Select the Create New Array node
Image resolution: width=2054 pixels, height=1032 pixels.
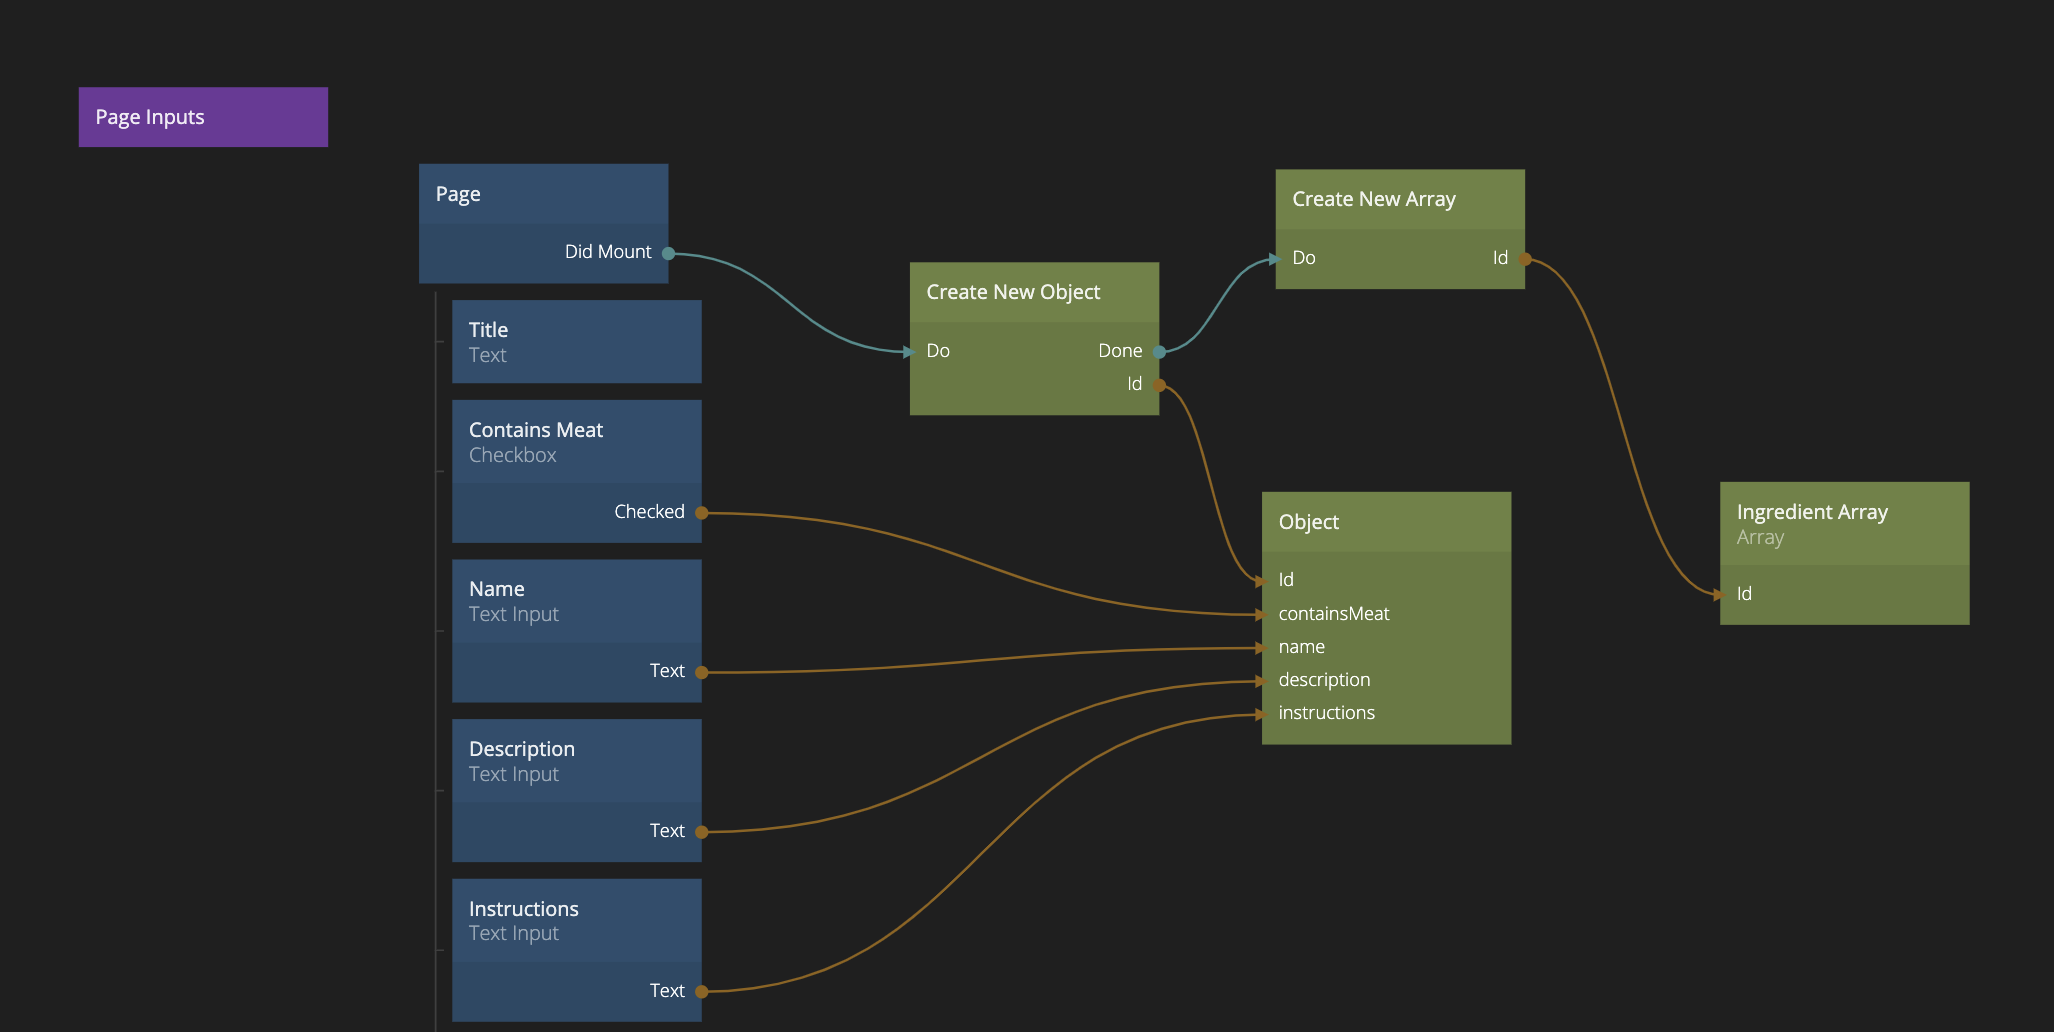point(1399,199)
